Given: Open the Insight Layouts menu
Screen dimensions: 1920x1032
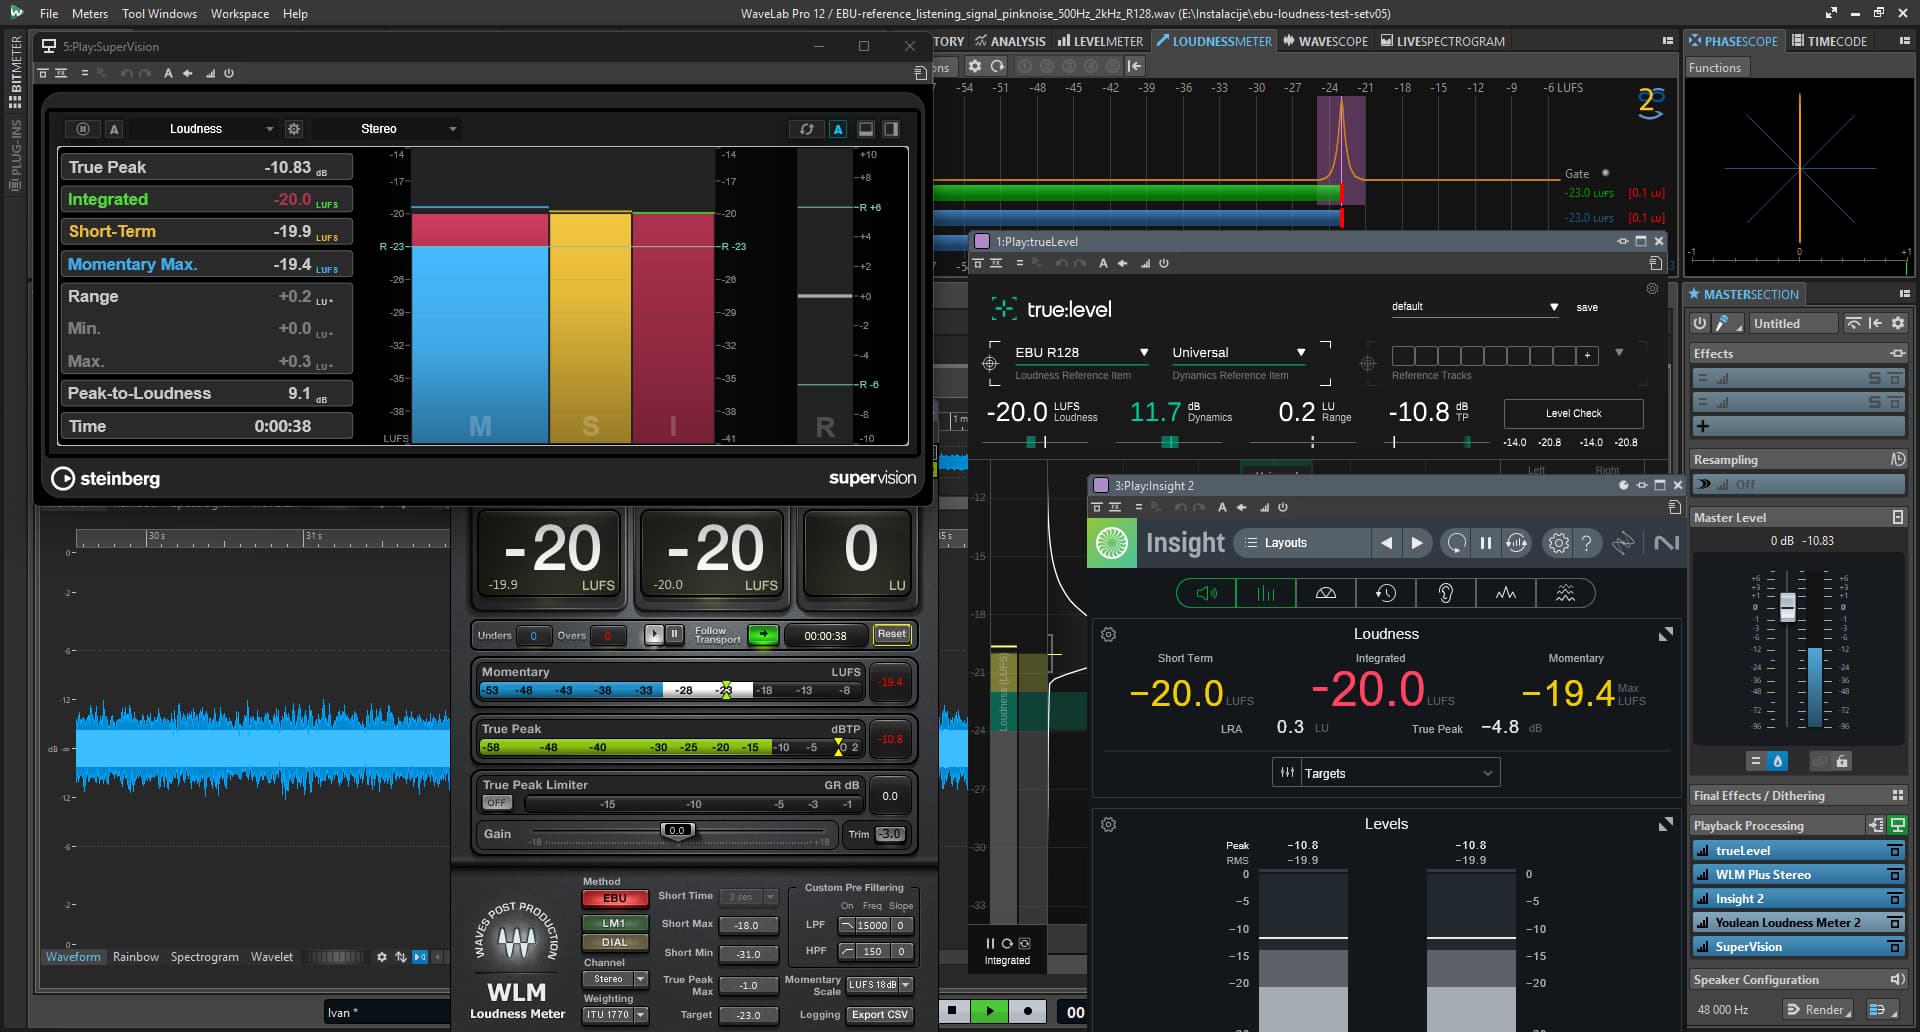Looking at the screenshot, I should click(1302, 543).
